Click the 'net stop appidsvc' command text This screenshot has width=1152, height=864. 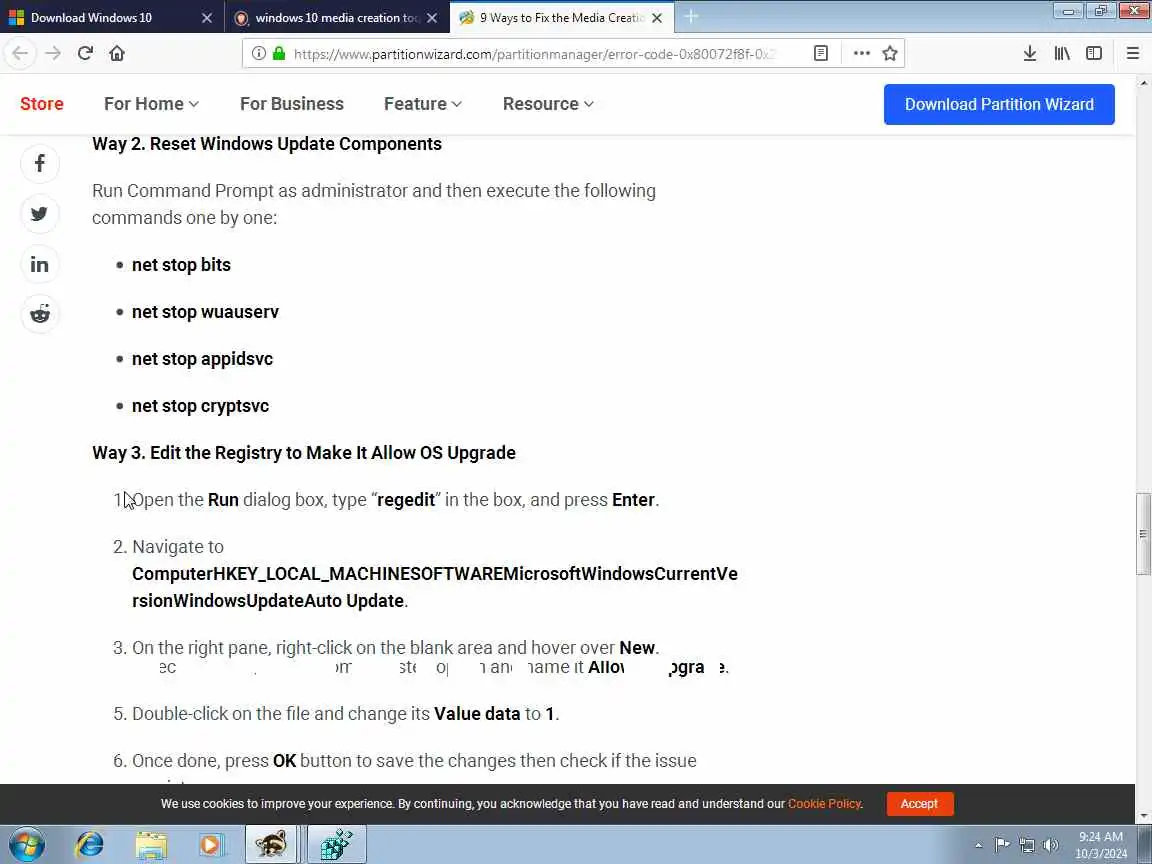[x=203, y=359]
